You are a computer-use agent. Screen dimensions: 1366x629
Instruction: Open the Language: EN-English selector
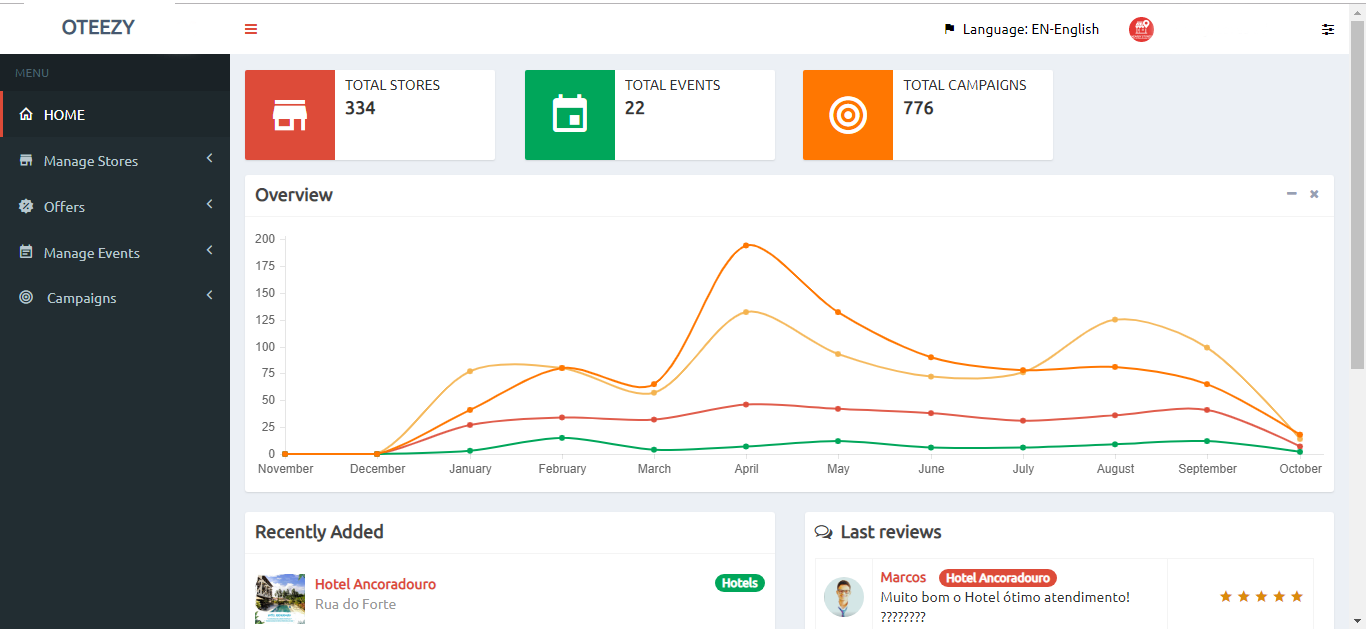click(x=1030, y=29)
